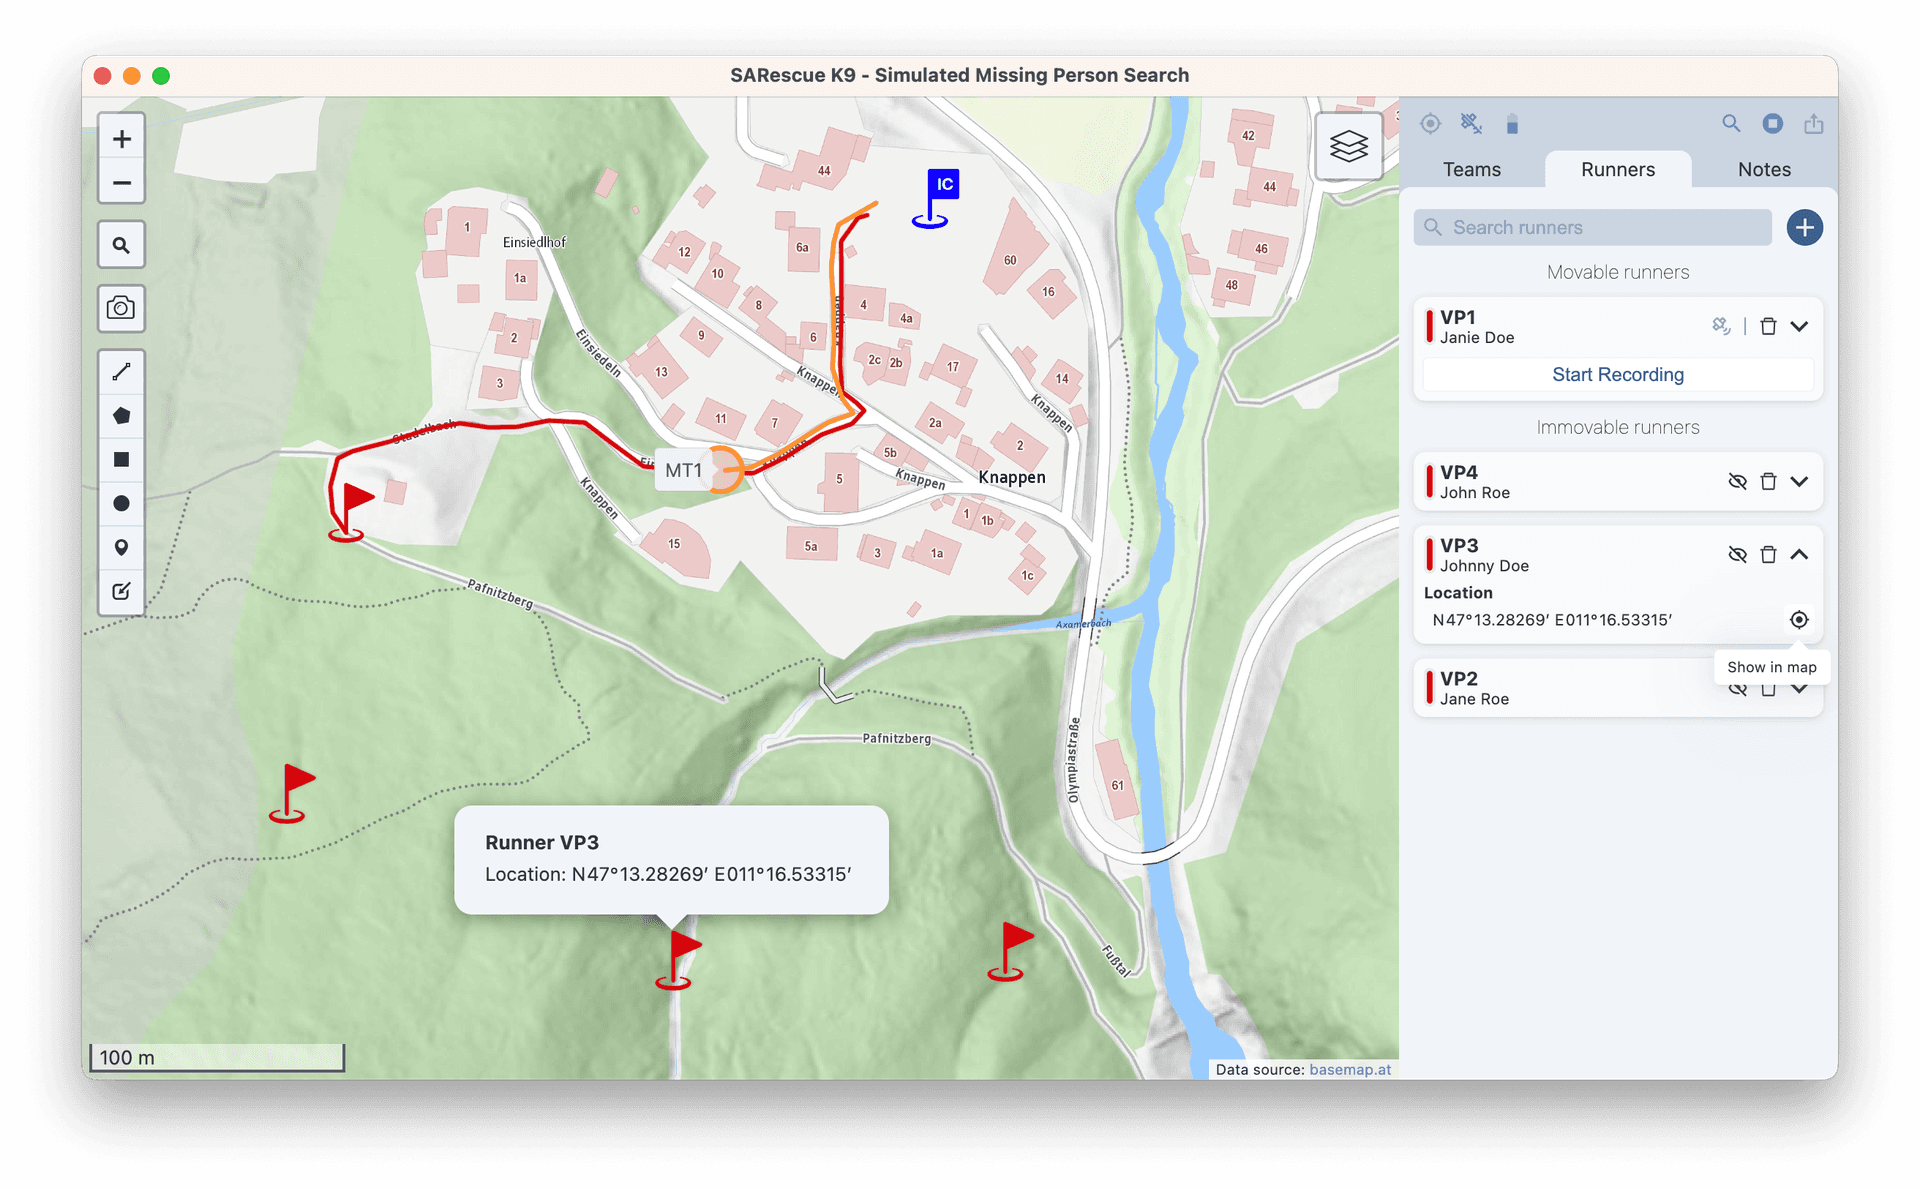This screenshot has height=1188, width=1920.
Task: Delete runner VP3 Johnny Doe
Action: pyautogui.click(x=1768, y=554)
